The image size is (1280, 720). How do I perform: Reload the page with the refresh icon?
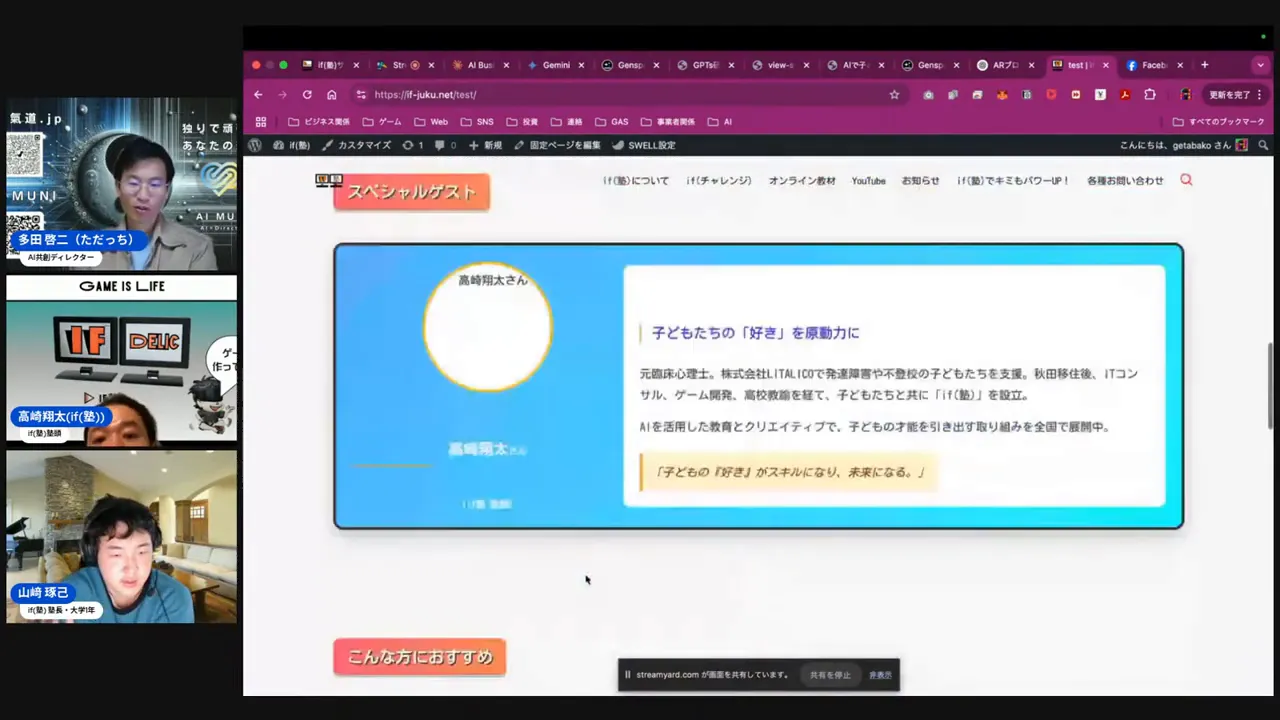(x=307, y=94)
